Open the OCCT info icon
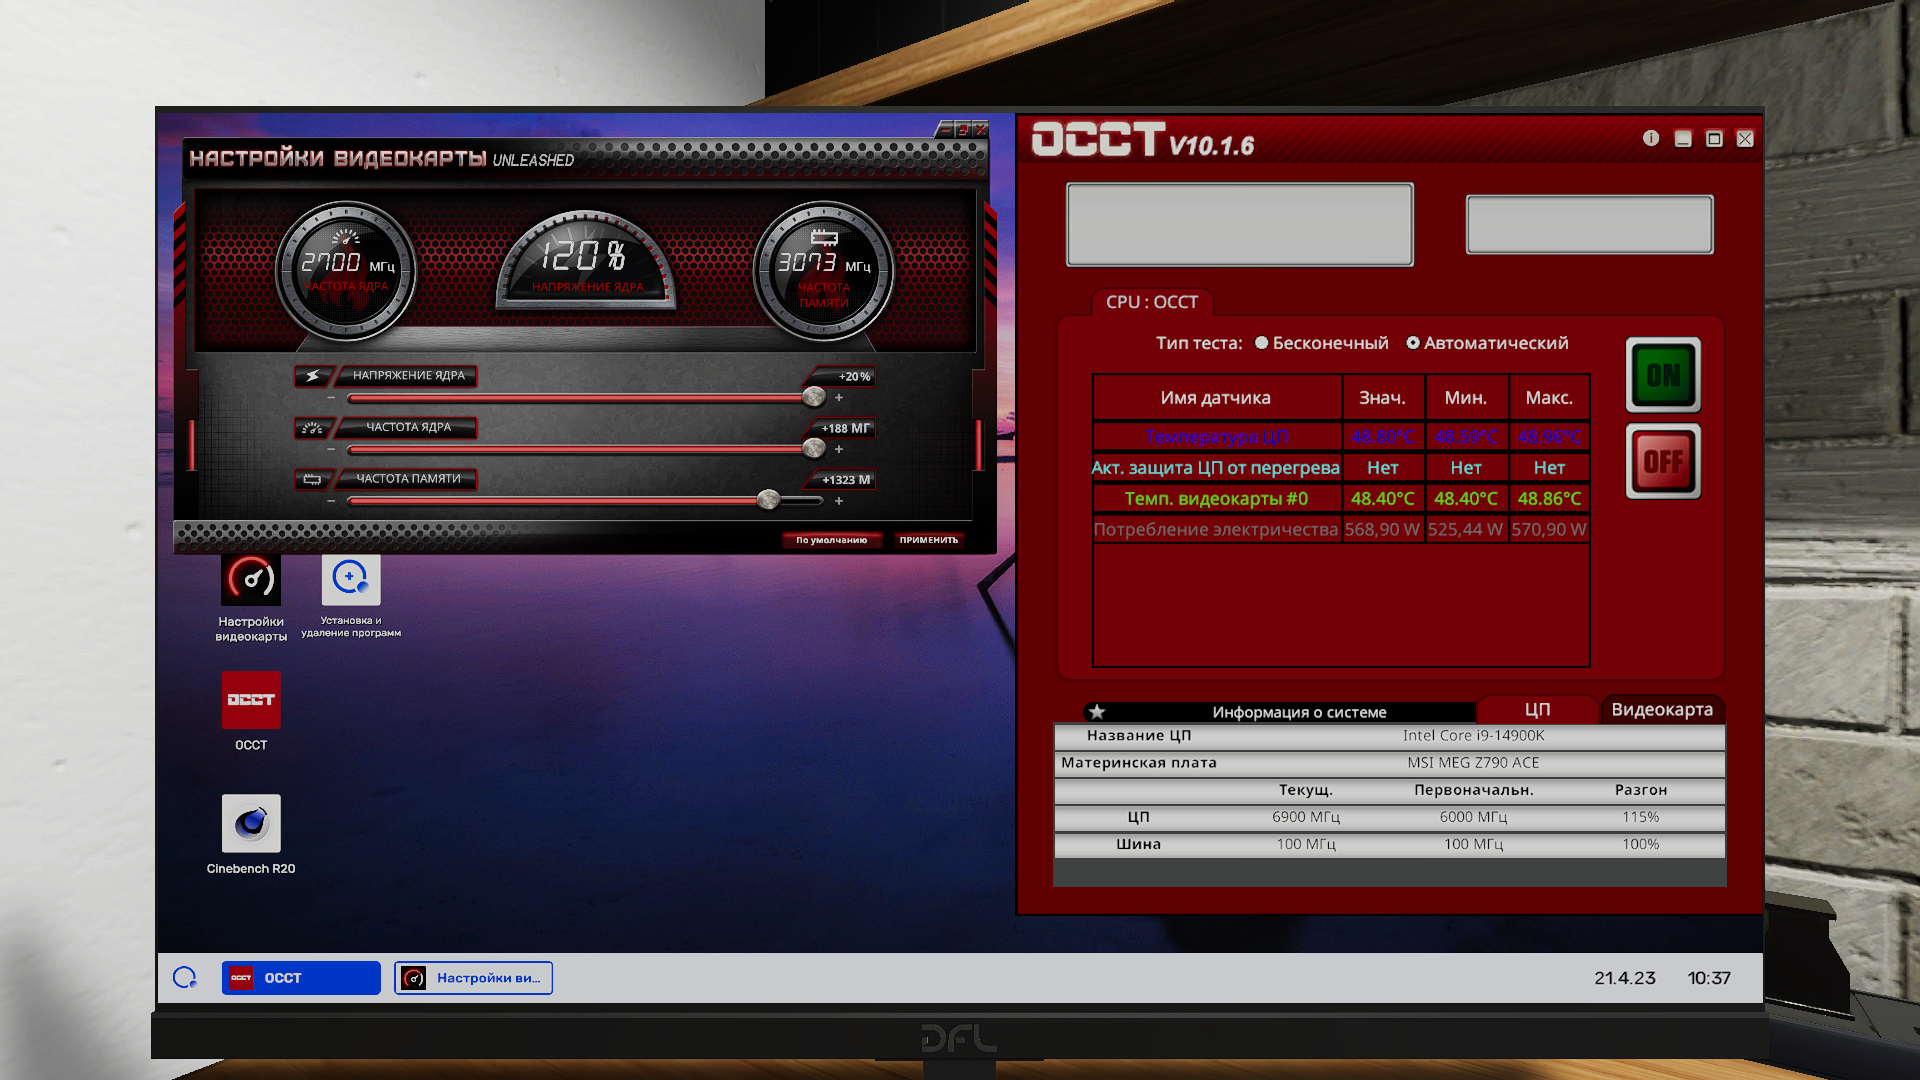The height and width of the screenshot is (1080, 1920). pos(1651,138)
